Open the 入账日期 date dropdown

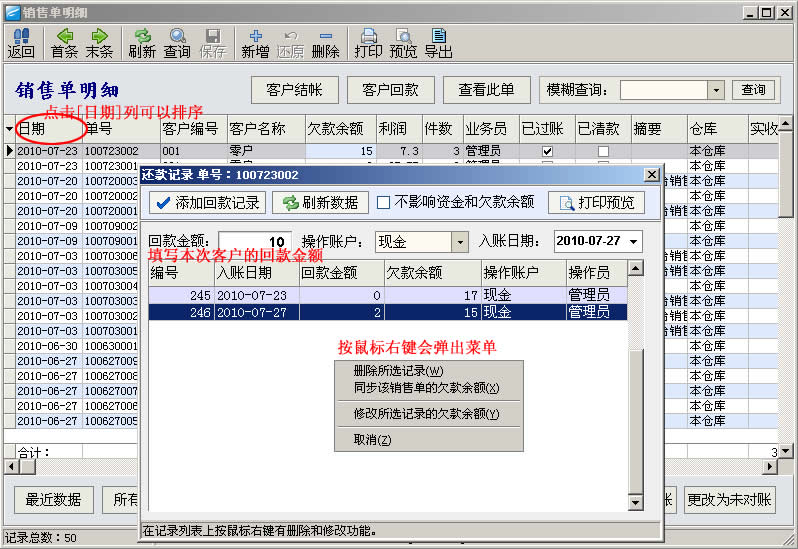coord(634,242)
